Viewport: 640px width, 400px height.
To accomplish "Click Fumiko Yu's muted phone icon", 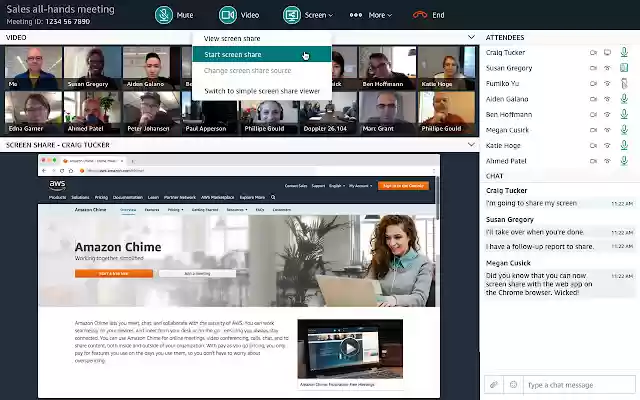I will [624, 83].
